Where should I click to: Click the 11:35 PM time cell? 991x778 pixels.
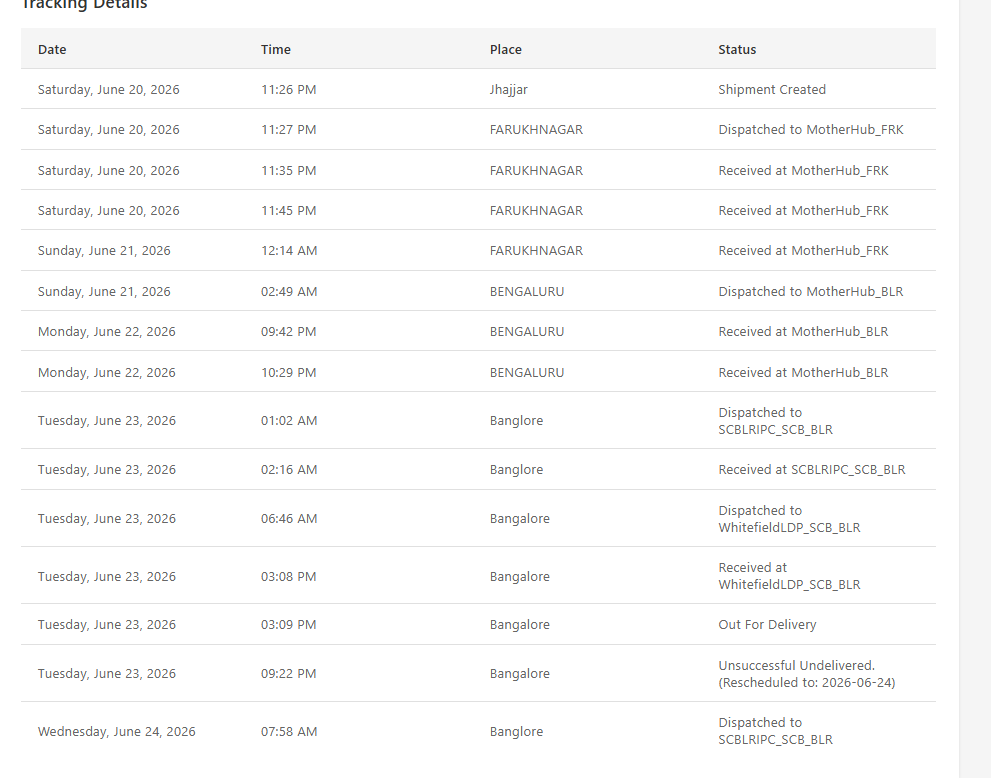click(x=288, y=171)
